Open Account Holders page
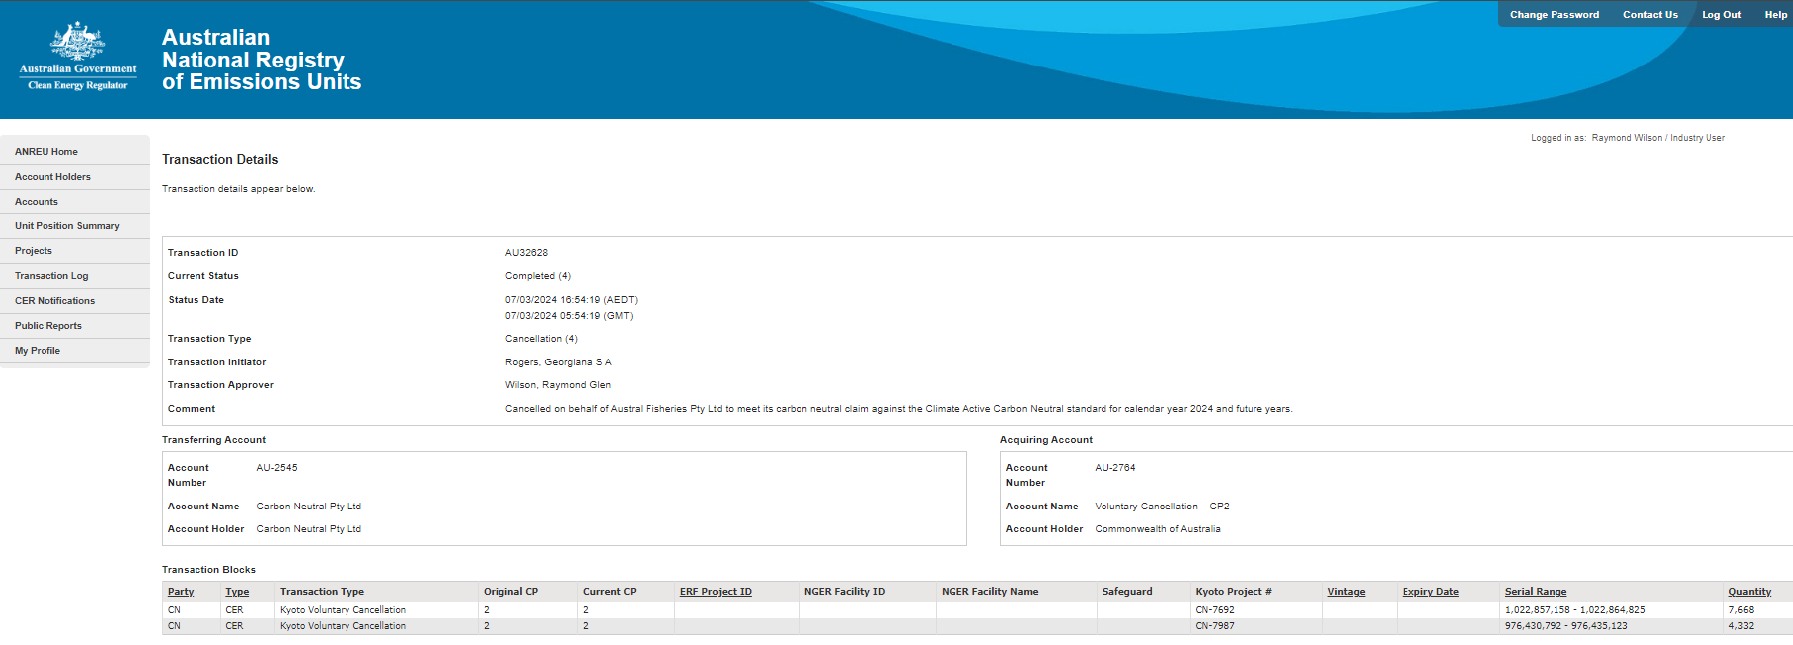Viewport: 1793px width, 645px height. pyautogui.click(x=53, y=177)
